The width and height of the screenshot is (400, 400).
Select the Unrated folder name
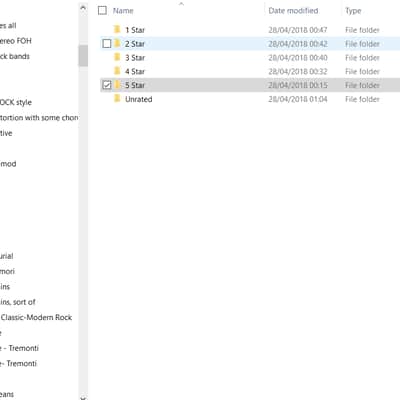(x=139, y=99)
